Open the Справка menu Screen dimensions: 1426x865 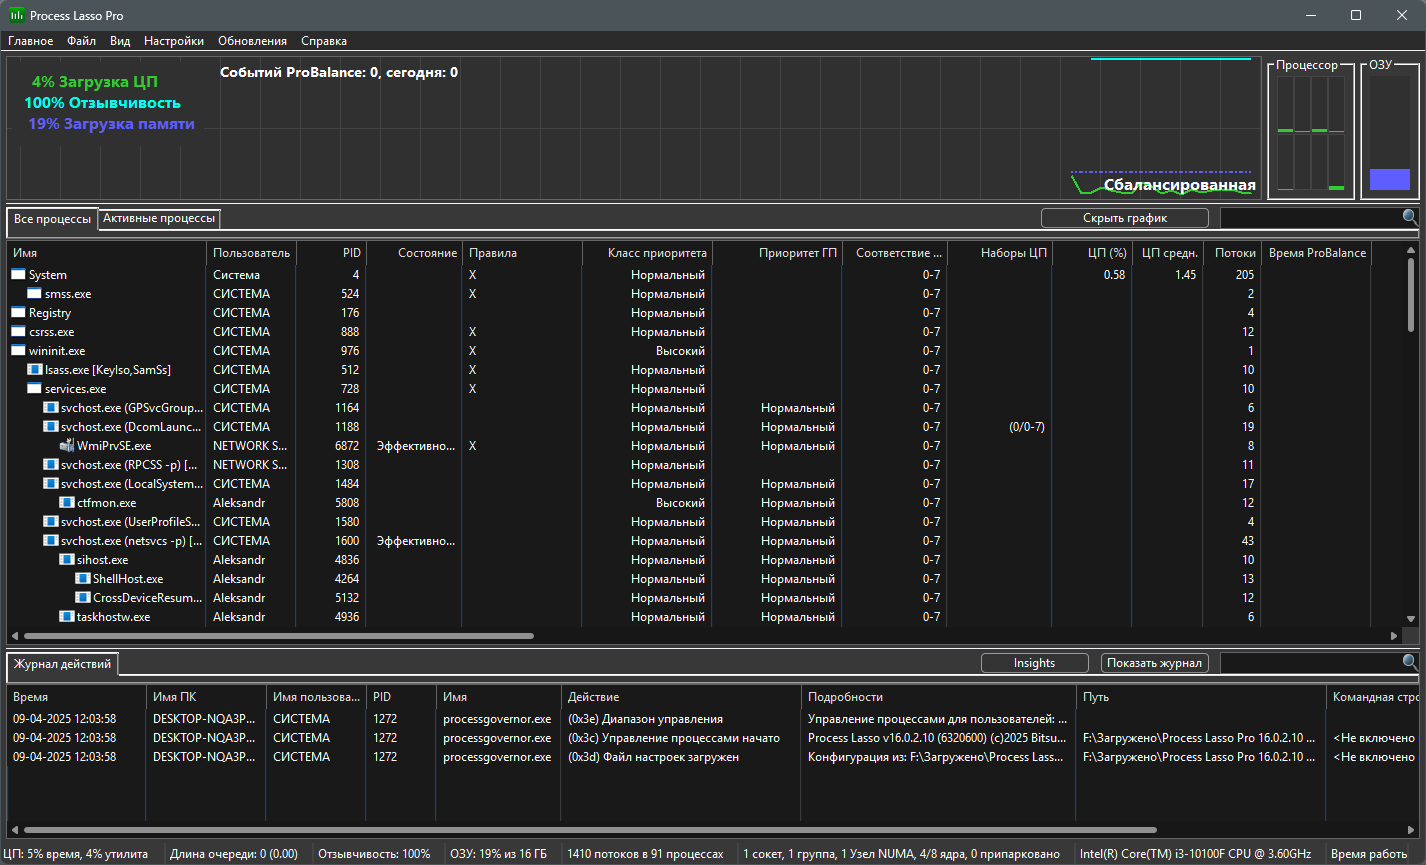tap(324, 41)
